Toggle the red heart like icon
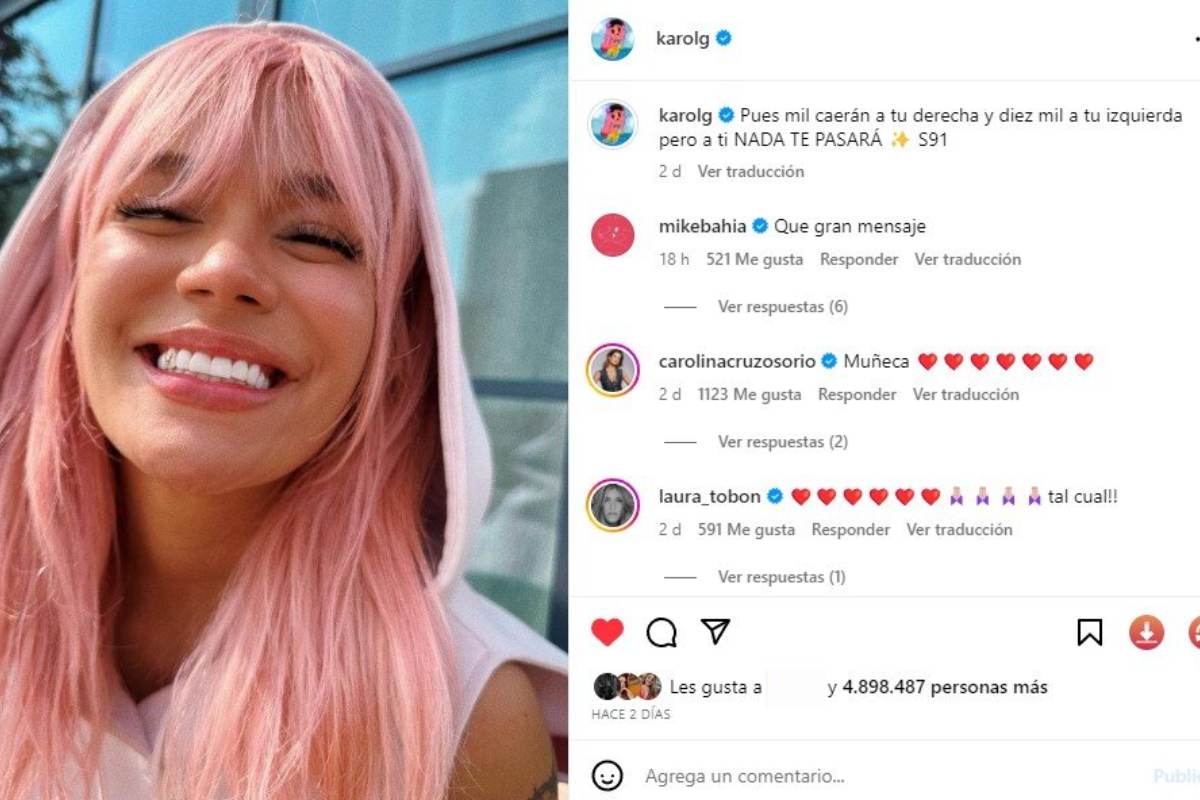1200x800 pixels. [607, 632]
